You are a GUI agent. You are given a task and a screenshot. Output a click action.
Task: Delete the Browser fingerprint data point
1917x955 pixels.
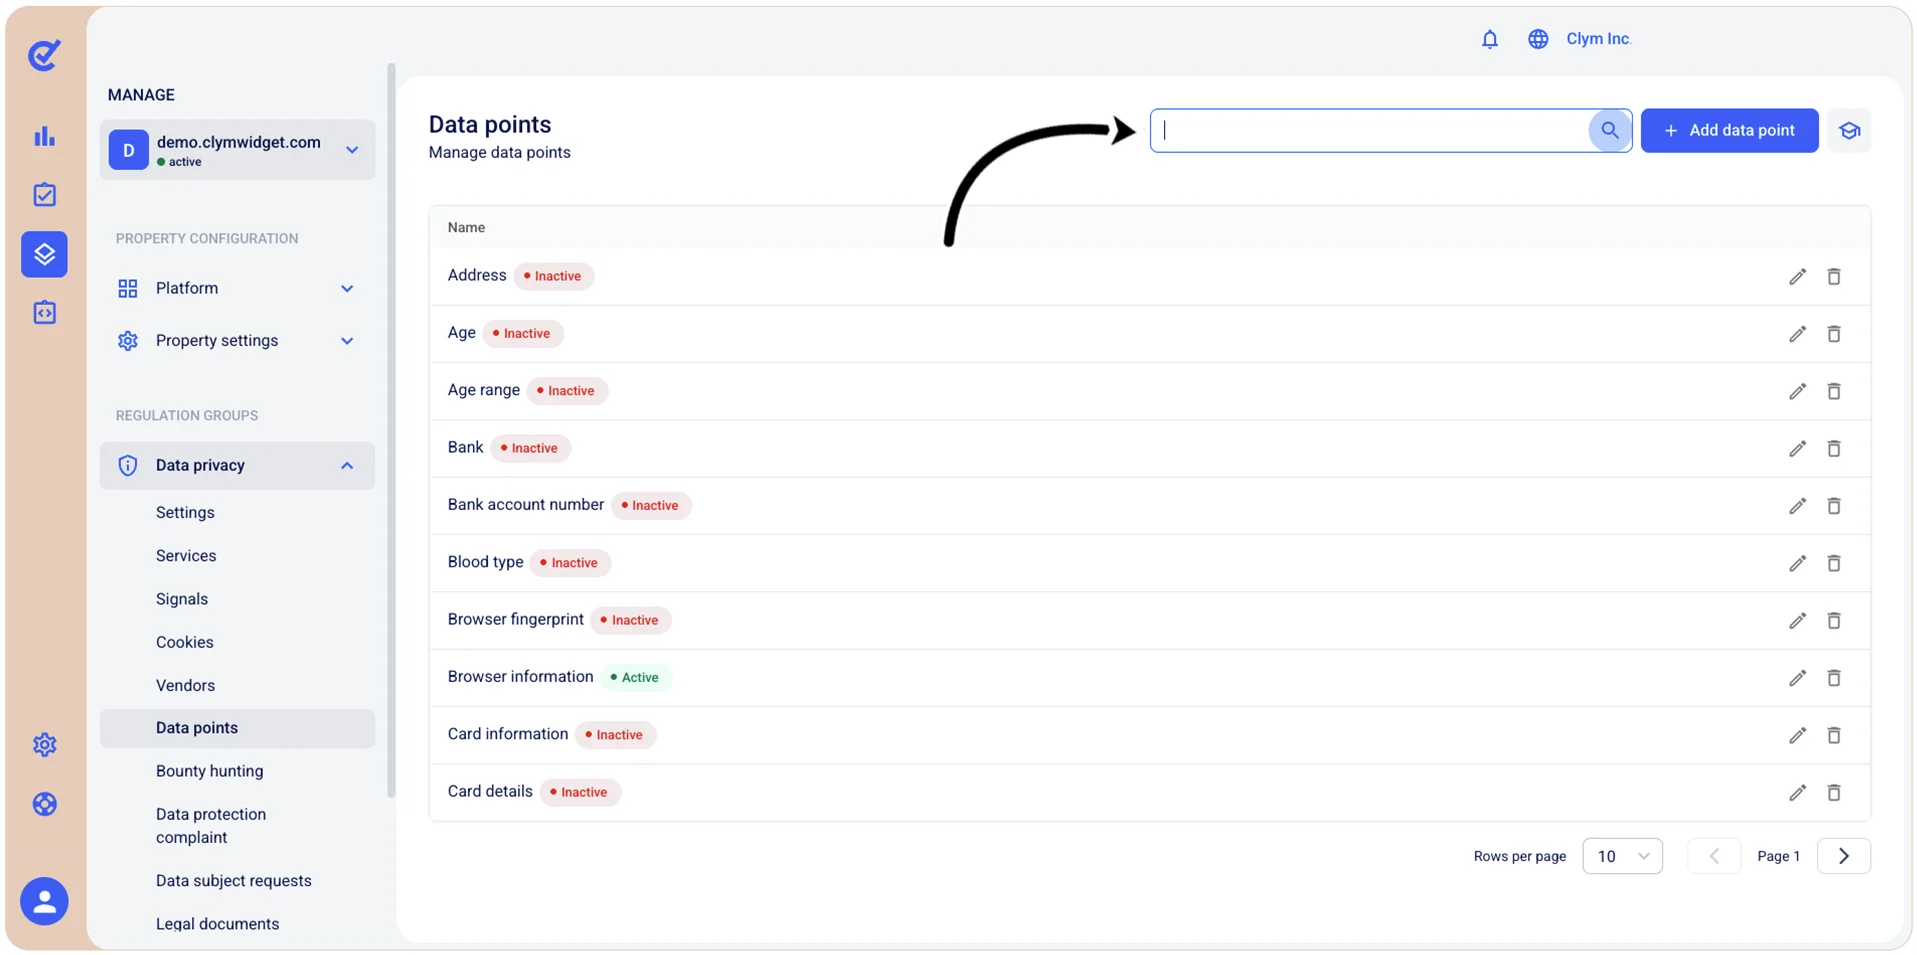[x=1834, y=620]
